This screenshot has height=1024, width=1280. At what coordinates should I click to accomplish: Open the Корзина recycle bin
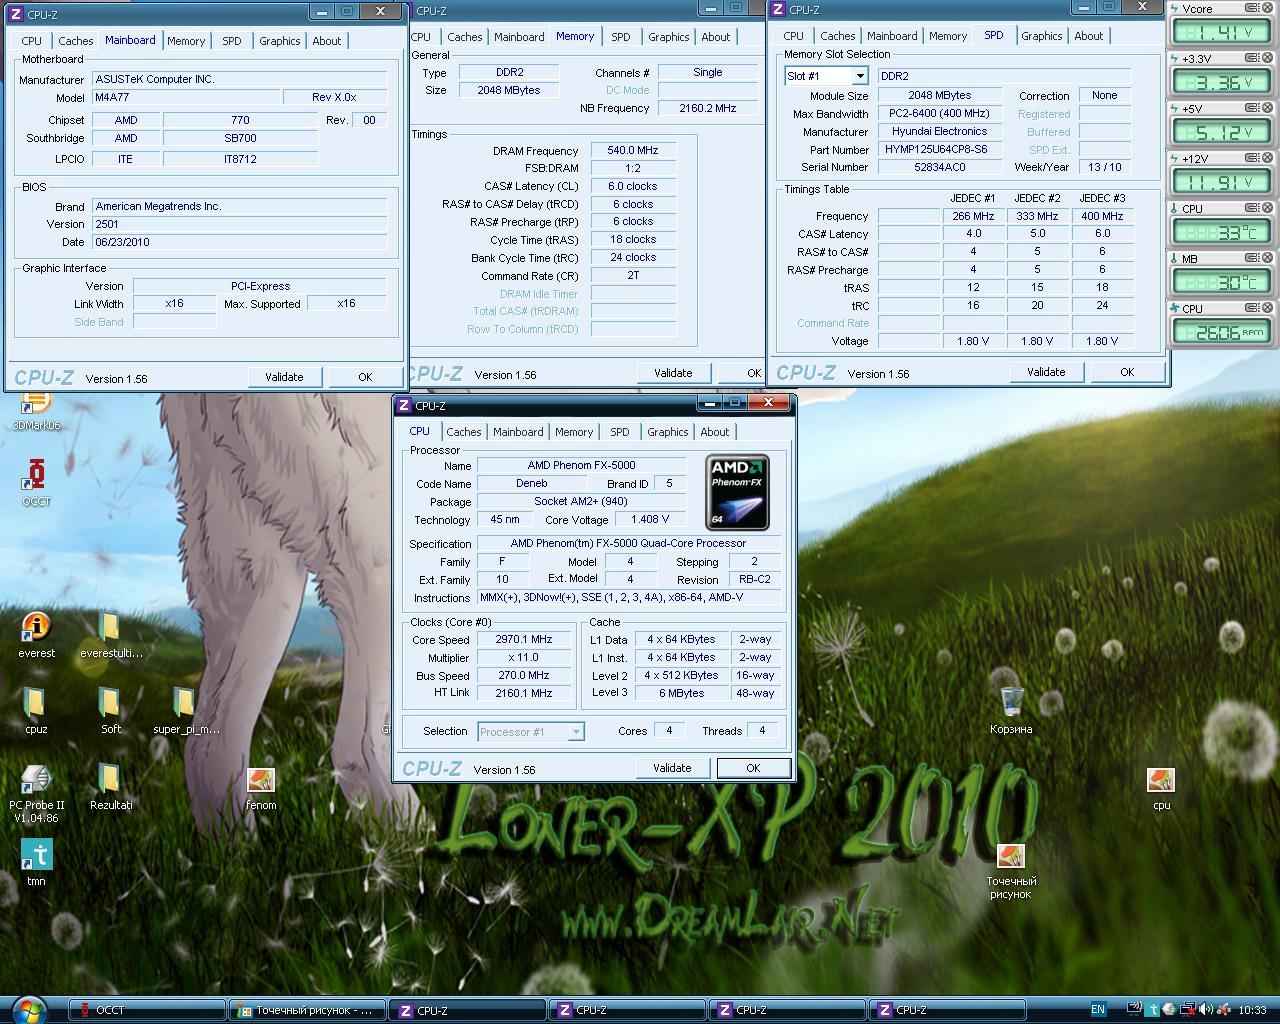[x=1011, y=710]
